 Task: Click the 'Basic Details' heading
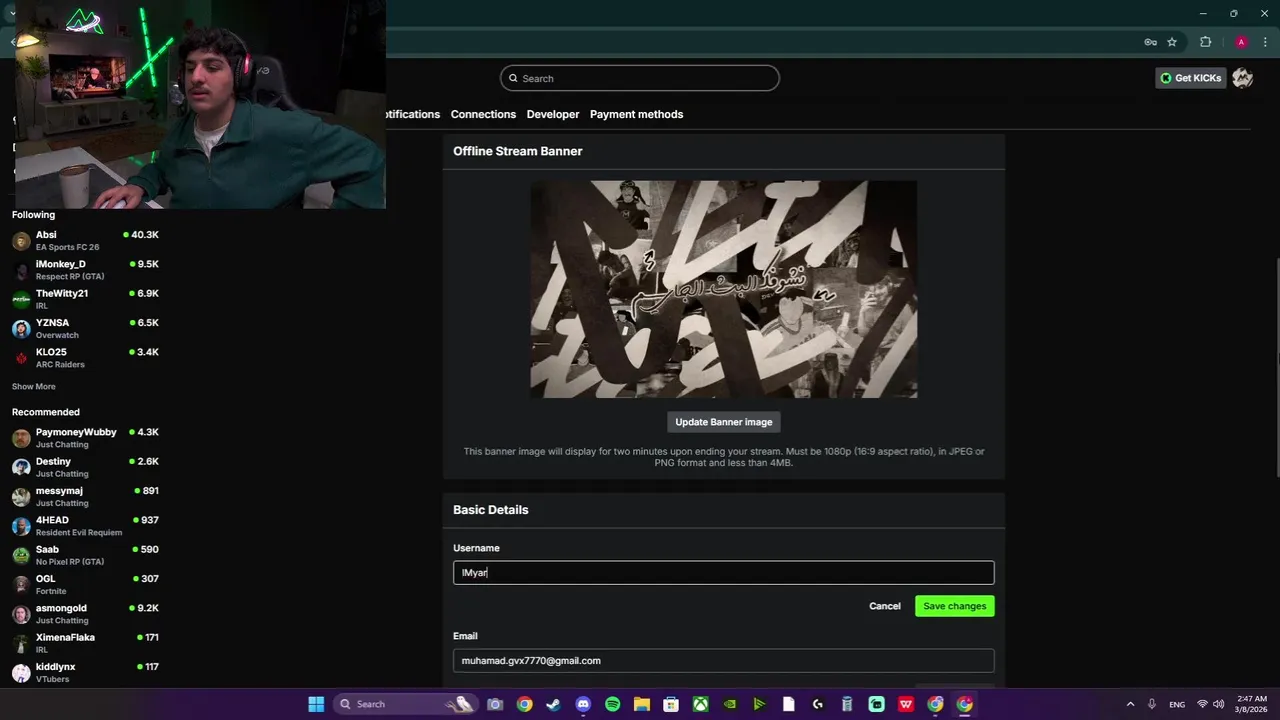coord(491,510)
